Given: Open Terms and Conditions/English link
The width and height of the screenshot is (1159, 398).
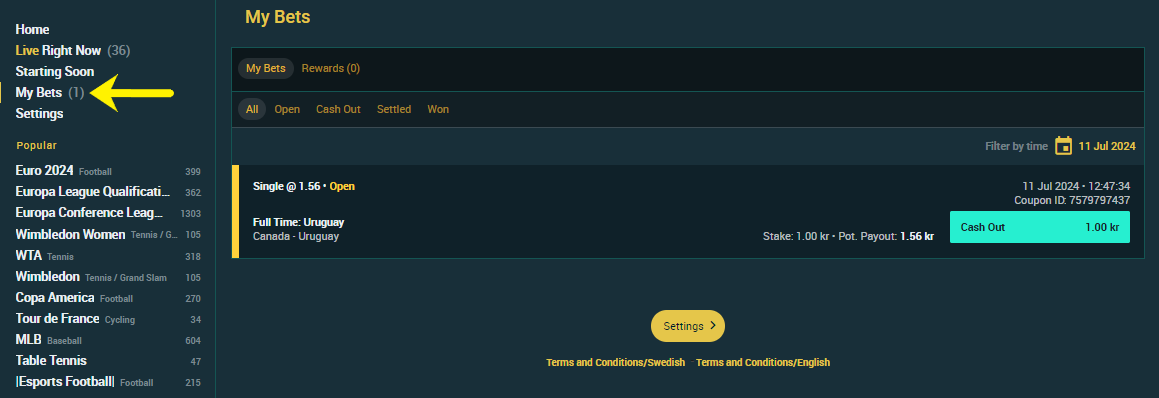Looking at the screenshot, I should [763, 362].
